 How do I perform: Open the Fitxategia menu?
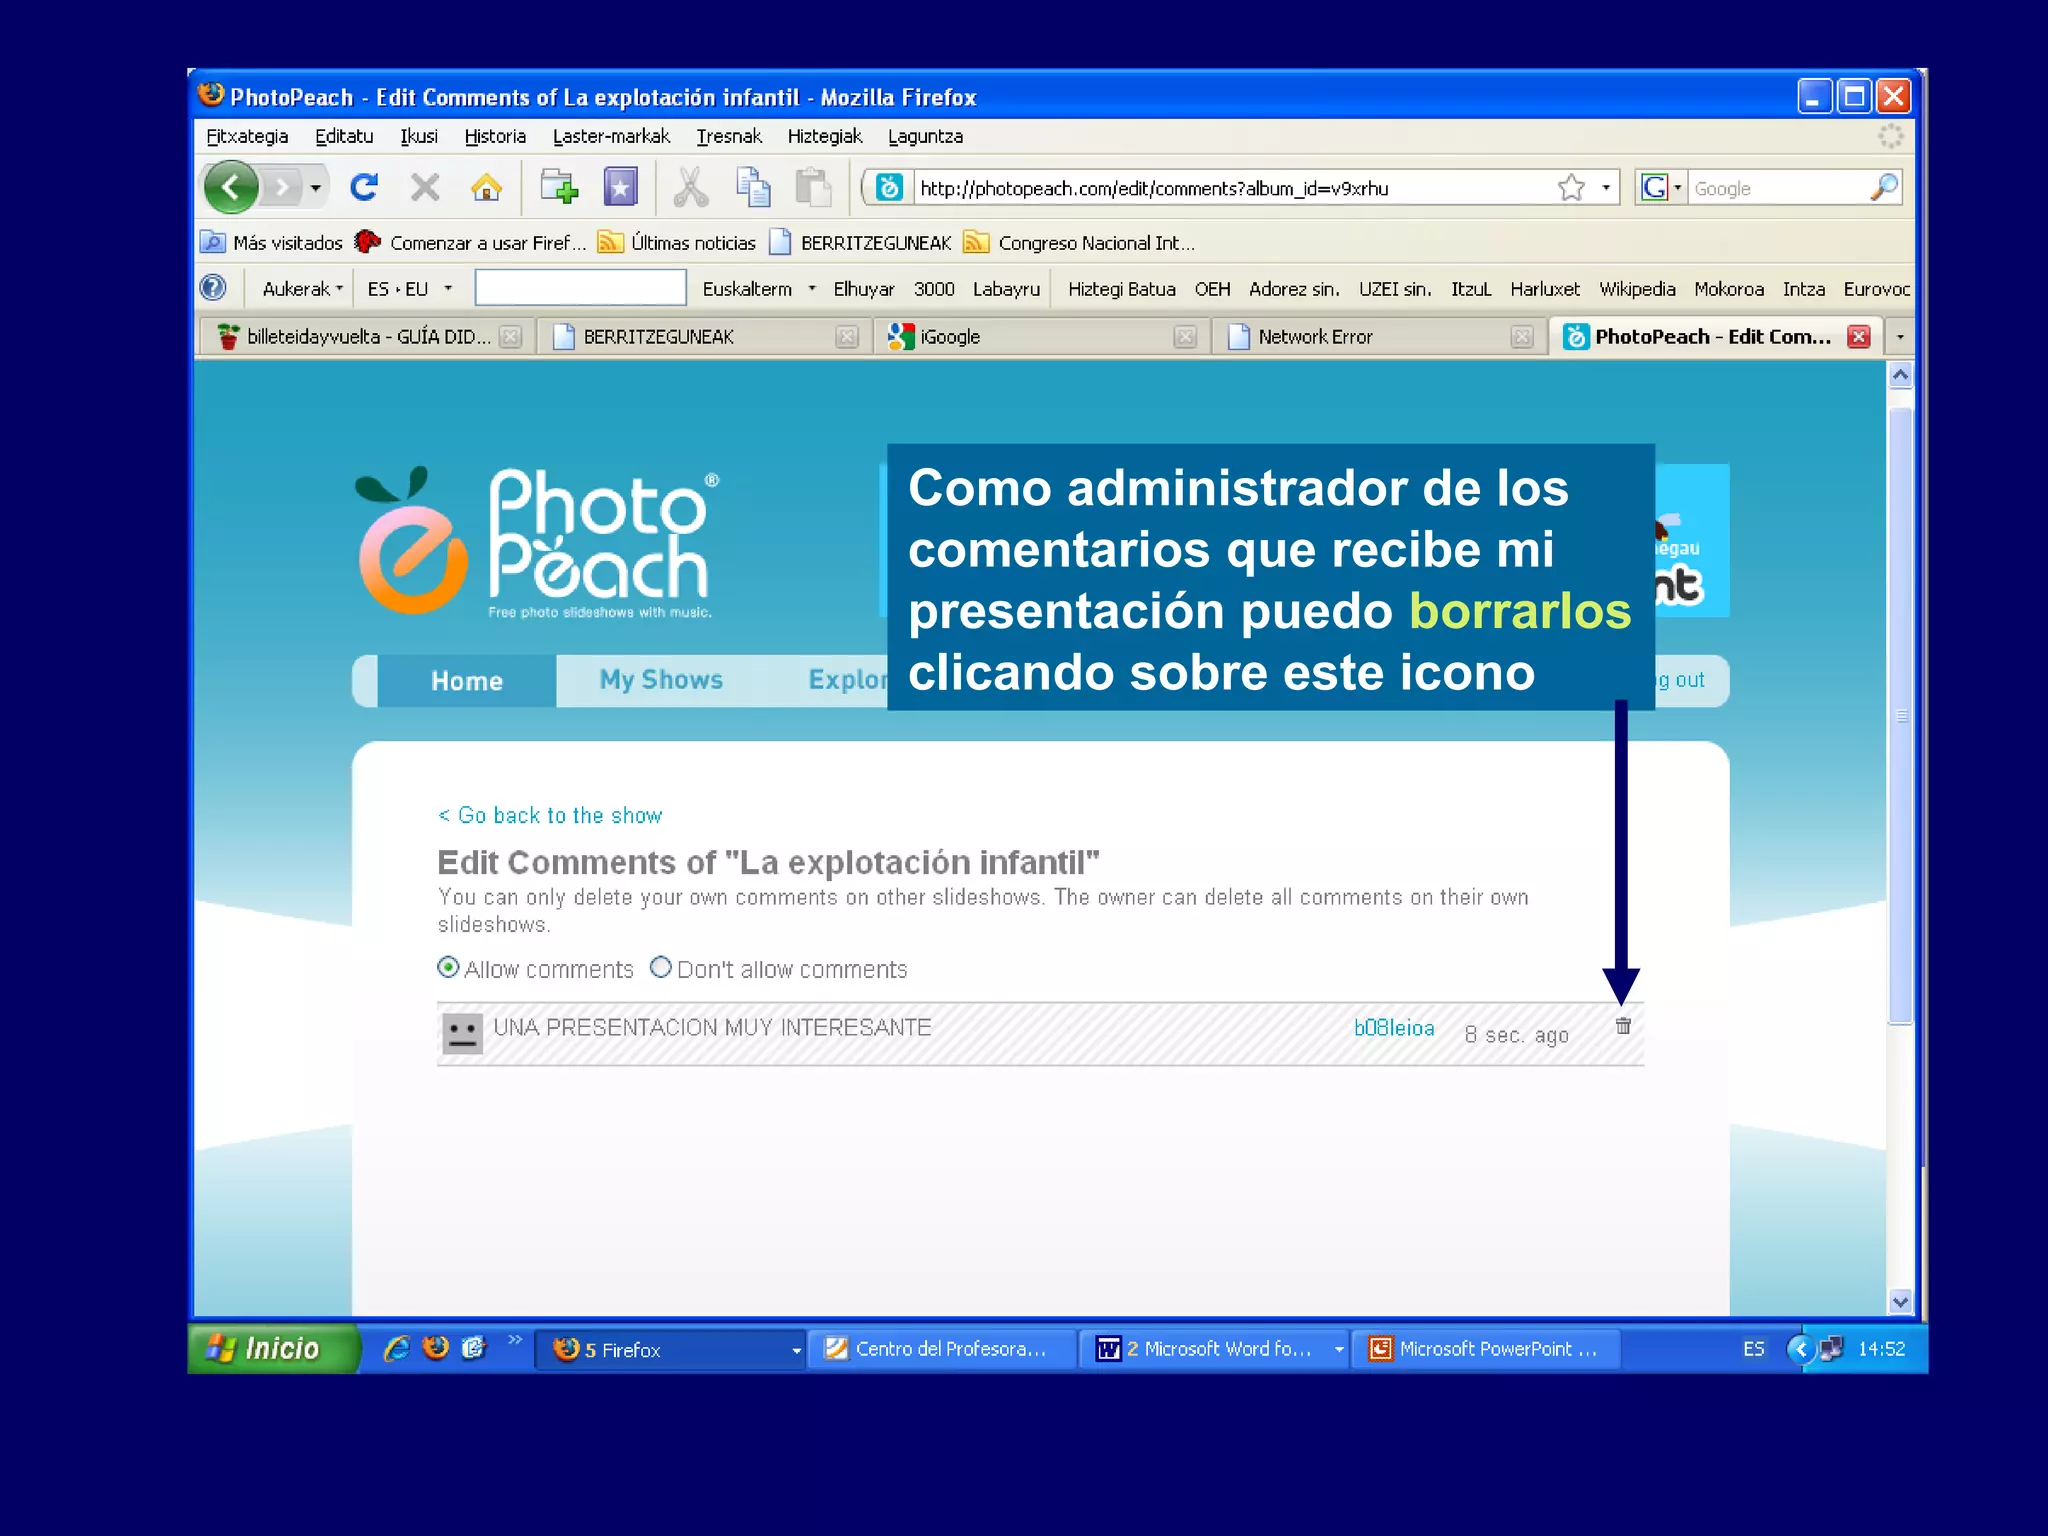247,136
